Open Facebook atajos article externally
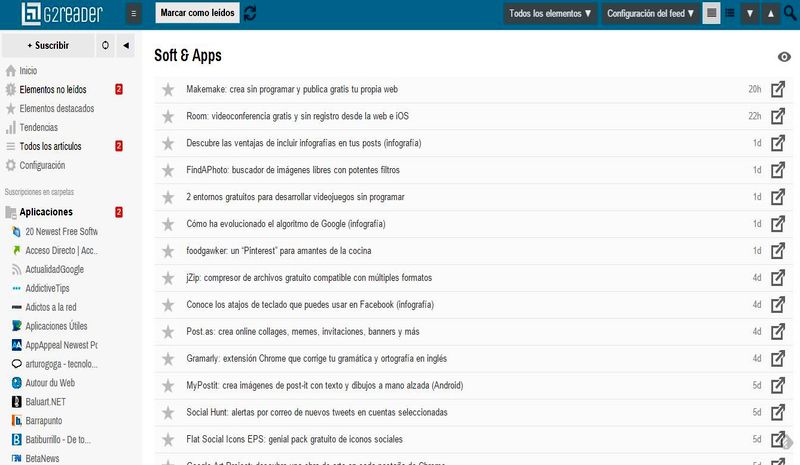The height and width of the screenshot is (465, 800). [778, 305]
